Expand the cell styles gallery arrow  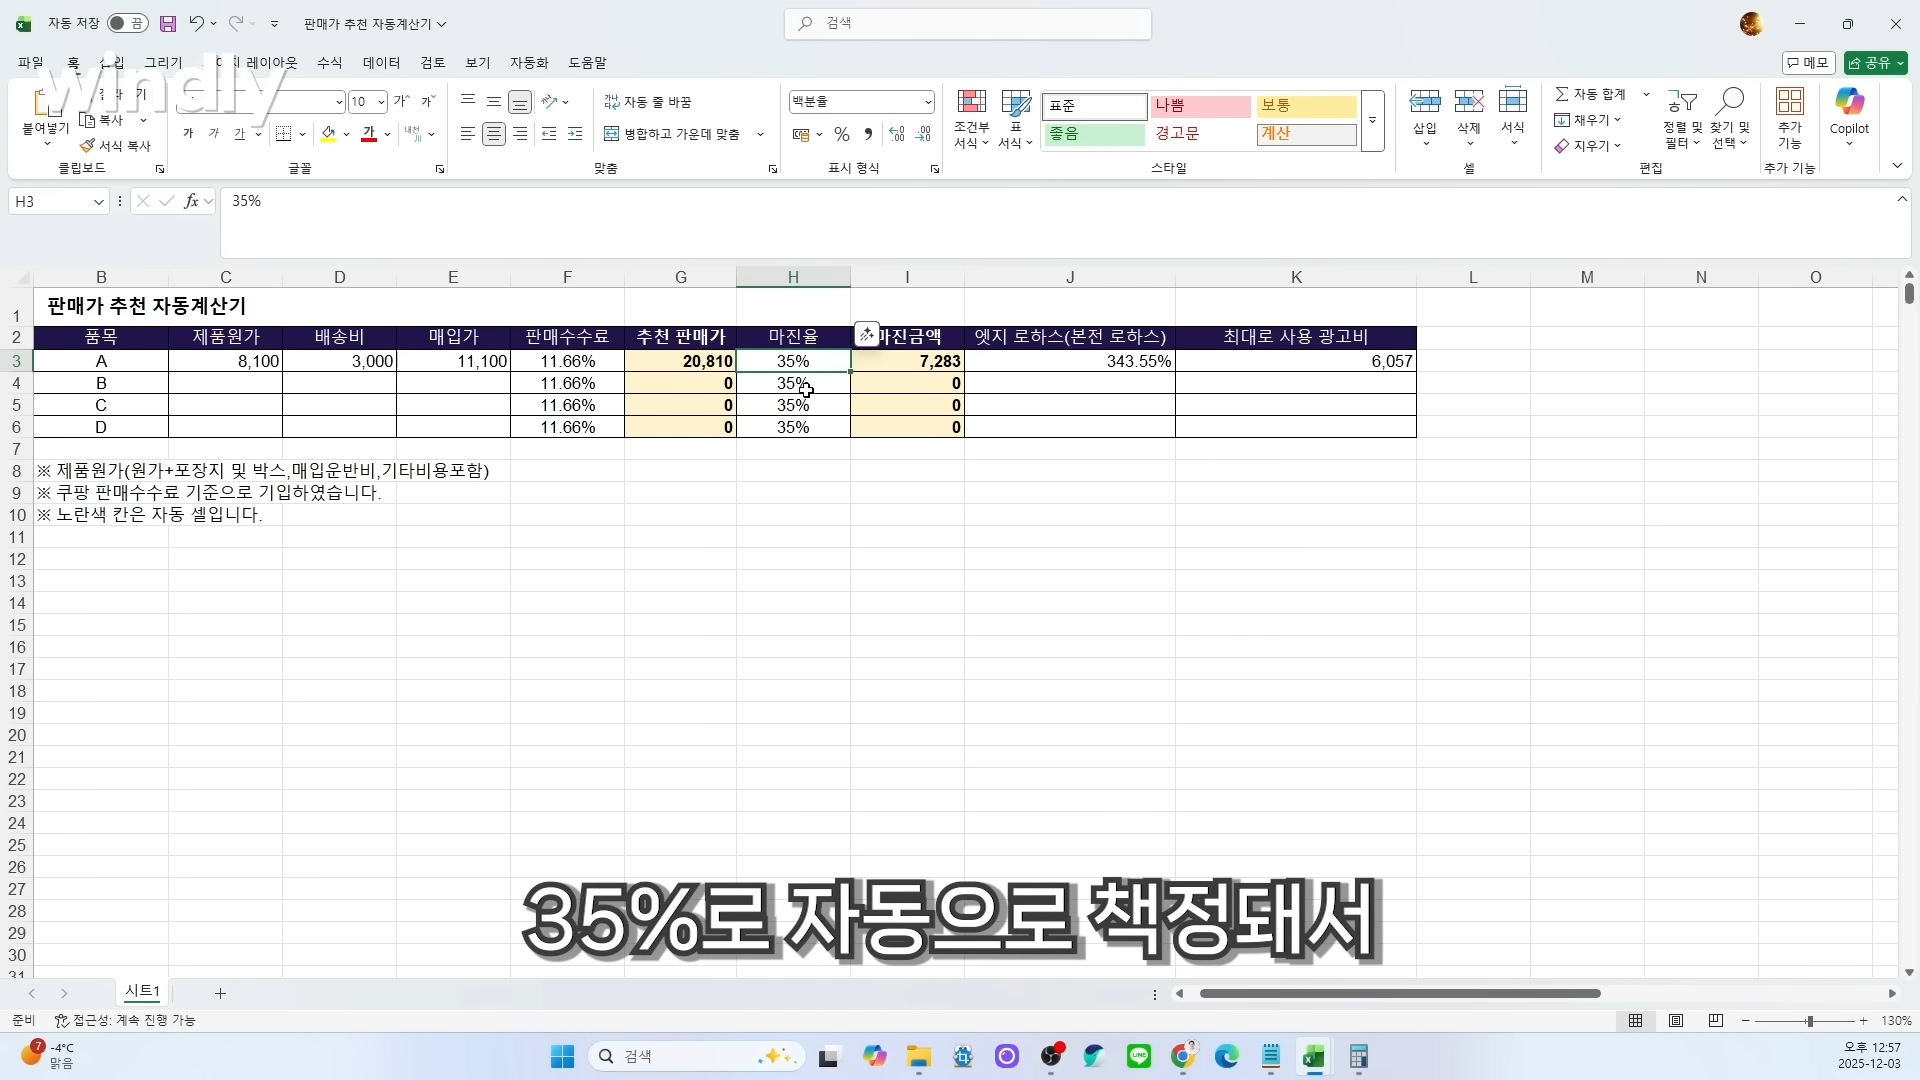tap(1373, 120)
